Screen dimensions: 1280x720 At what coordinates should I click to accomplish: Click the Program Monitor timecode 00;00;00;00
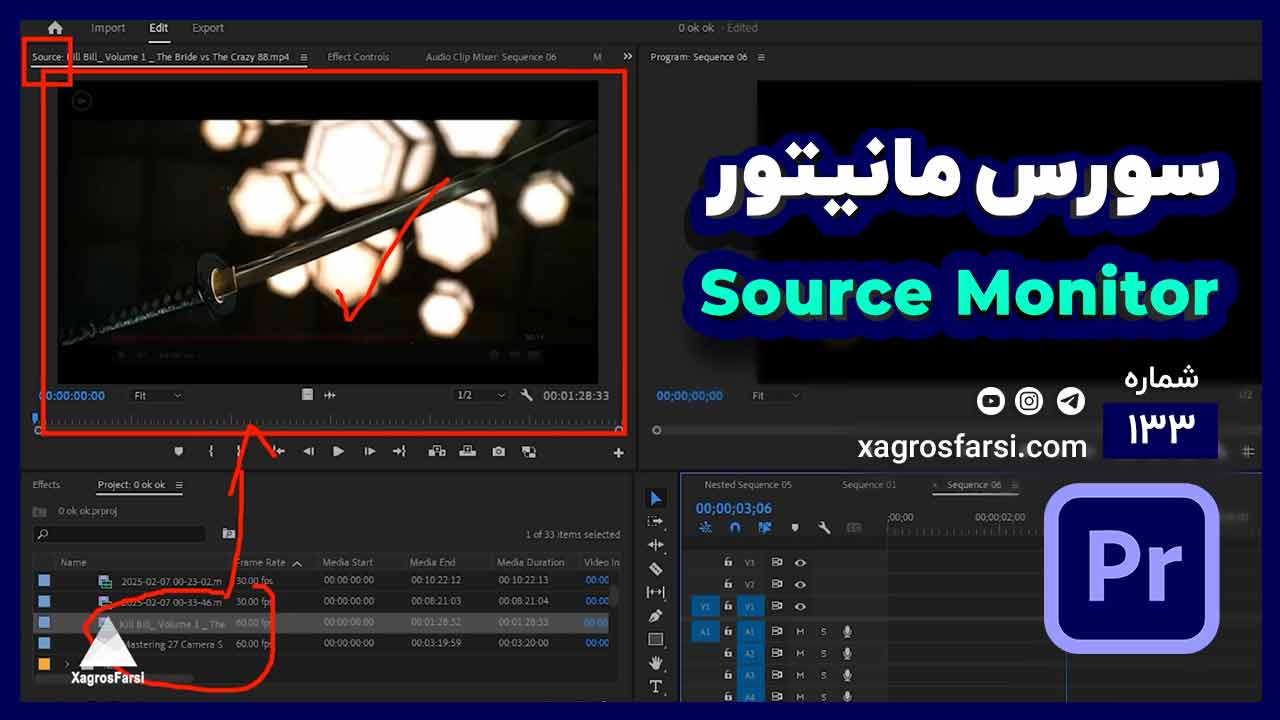click(689, 396)
